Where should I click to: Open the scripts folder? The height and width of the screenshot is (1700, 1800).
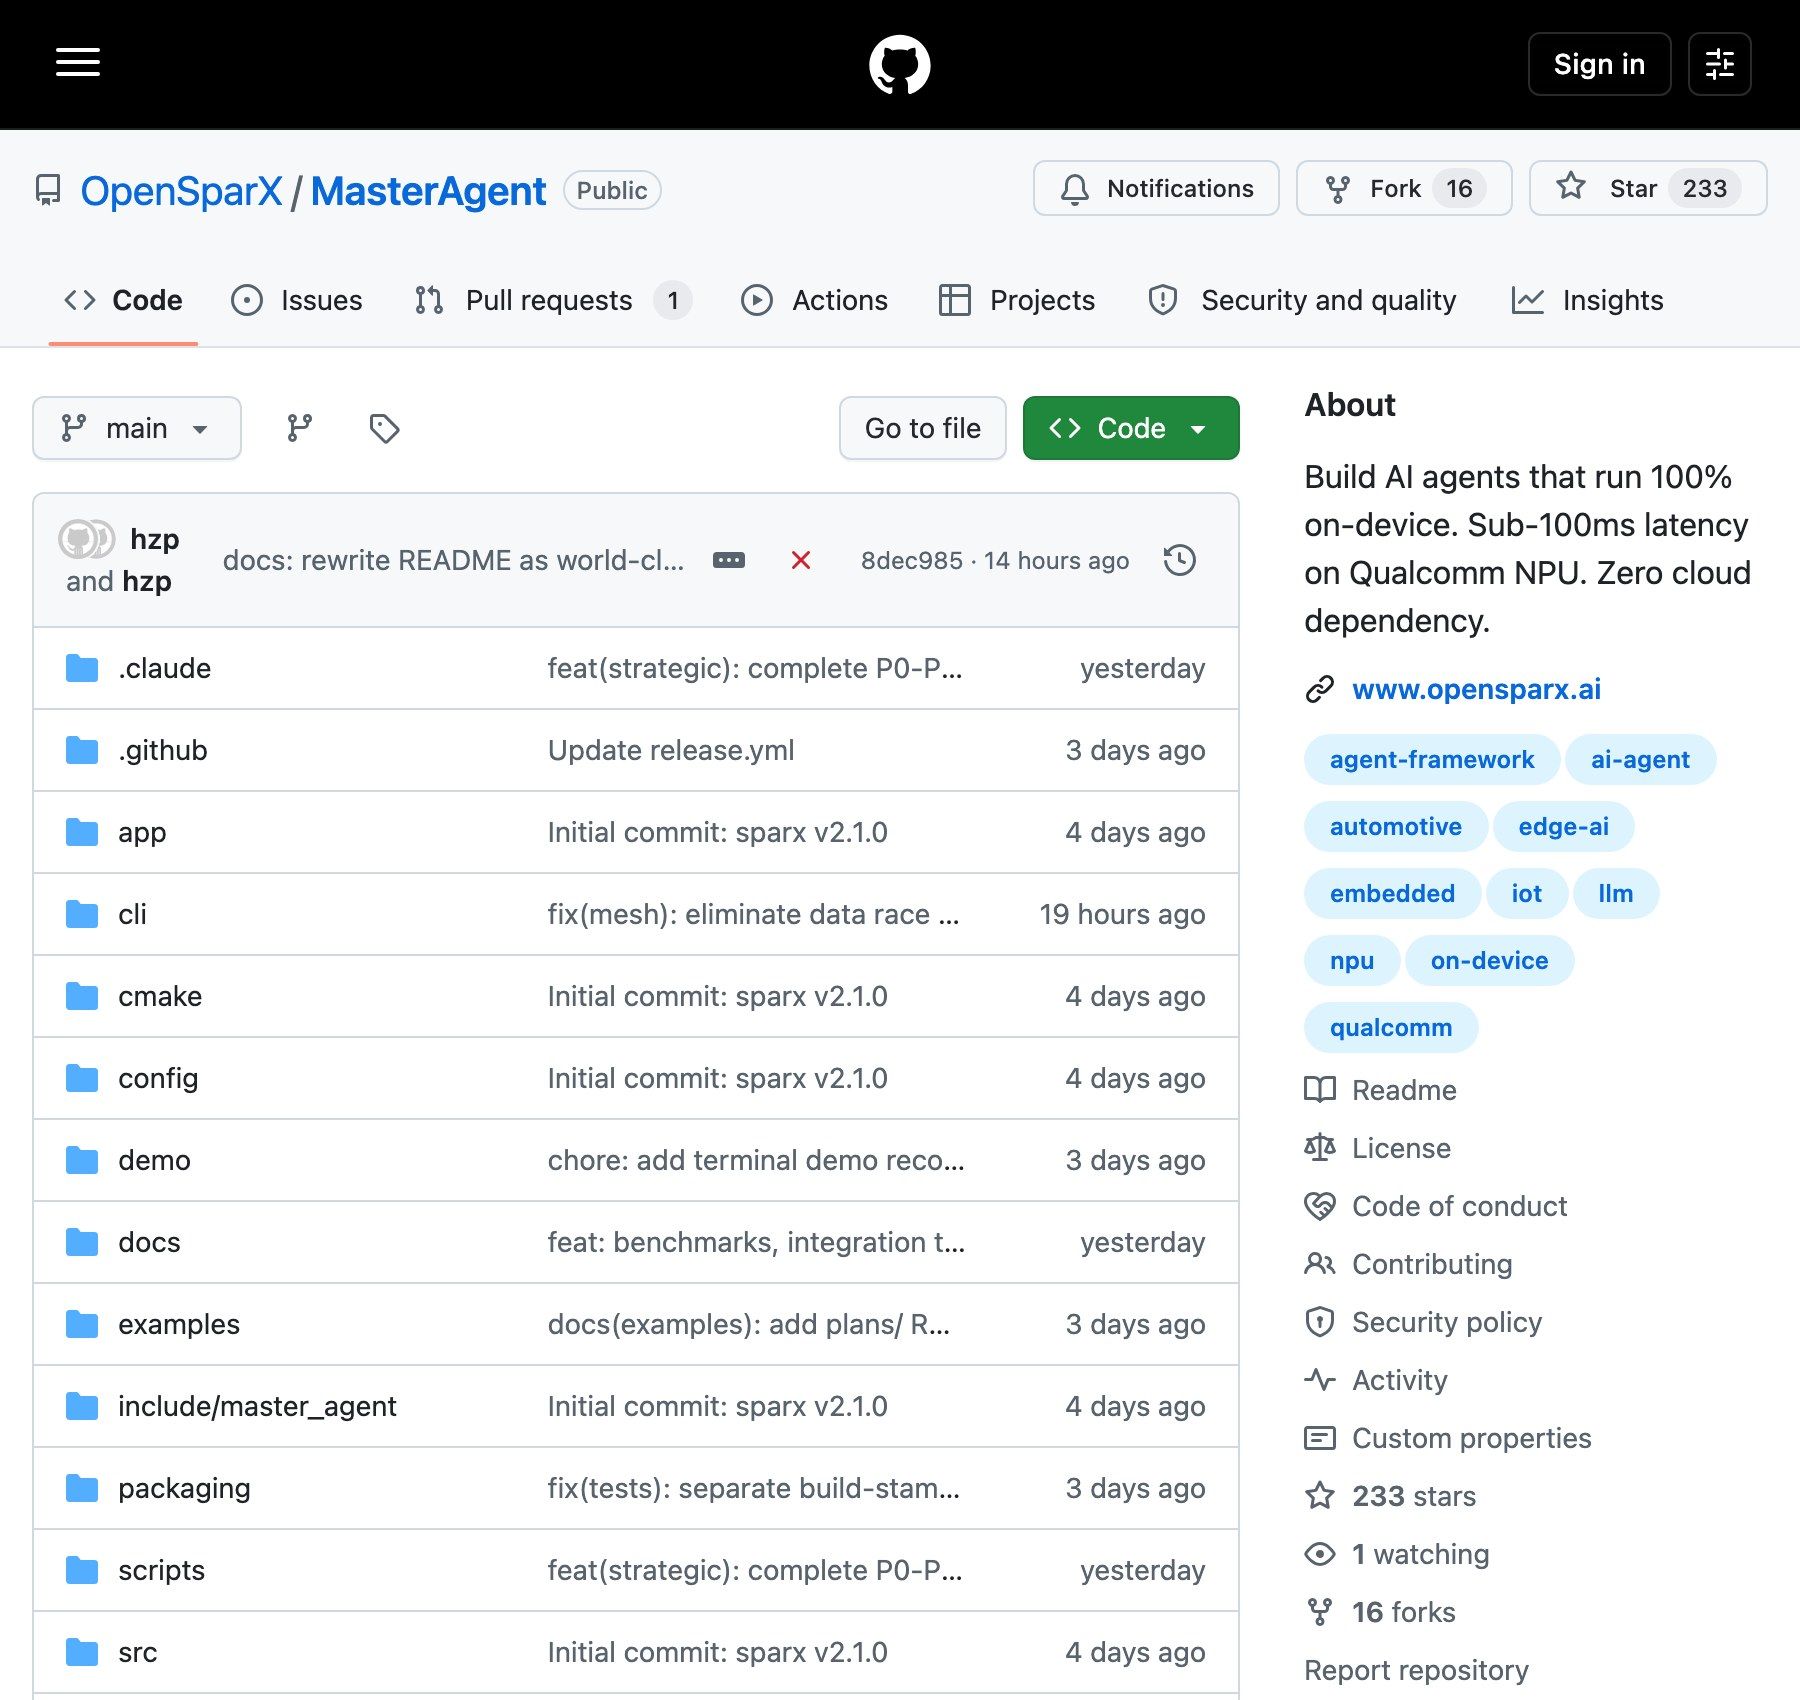[161, 1570]
